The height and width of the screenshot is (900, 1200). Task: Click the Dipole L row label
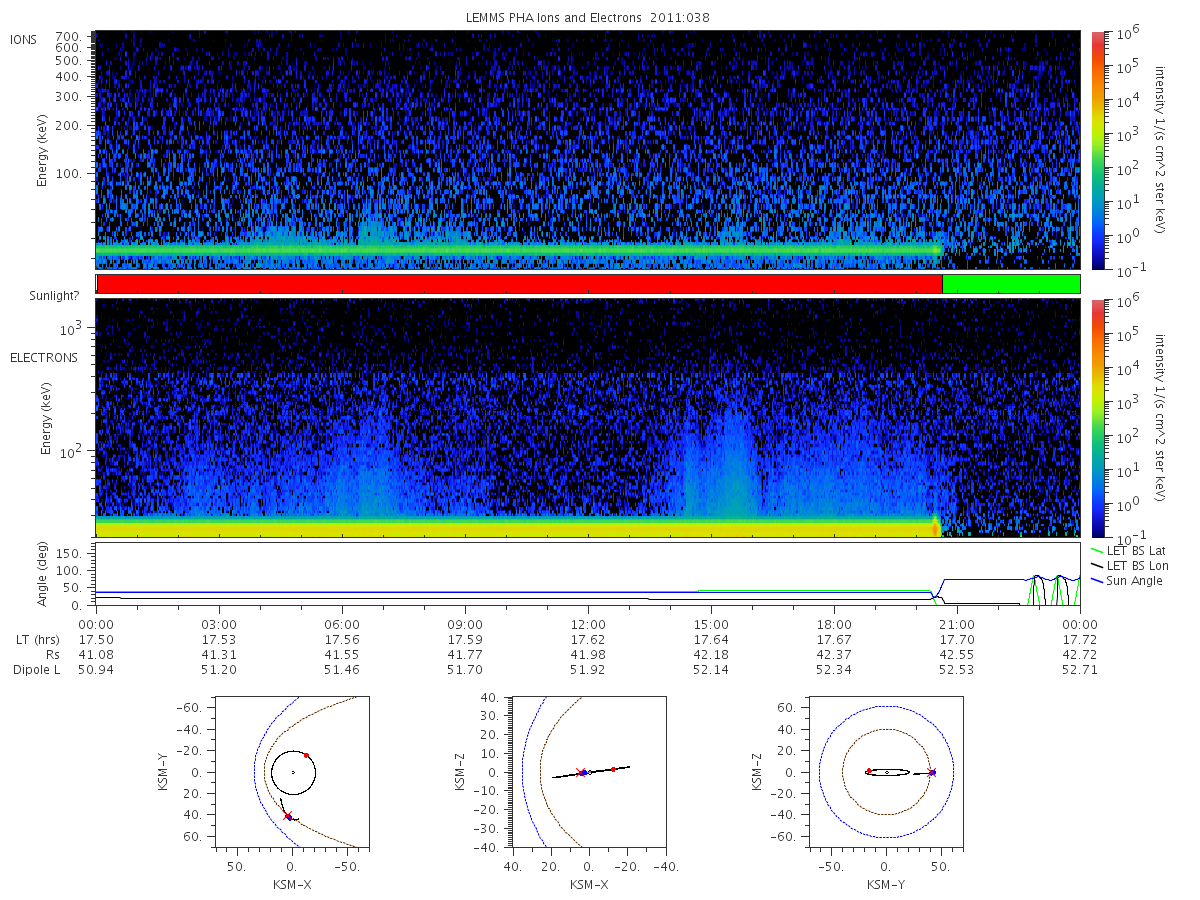tap(37, 669)
